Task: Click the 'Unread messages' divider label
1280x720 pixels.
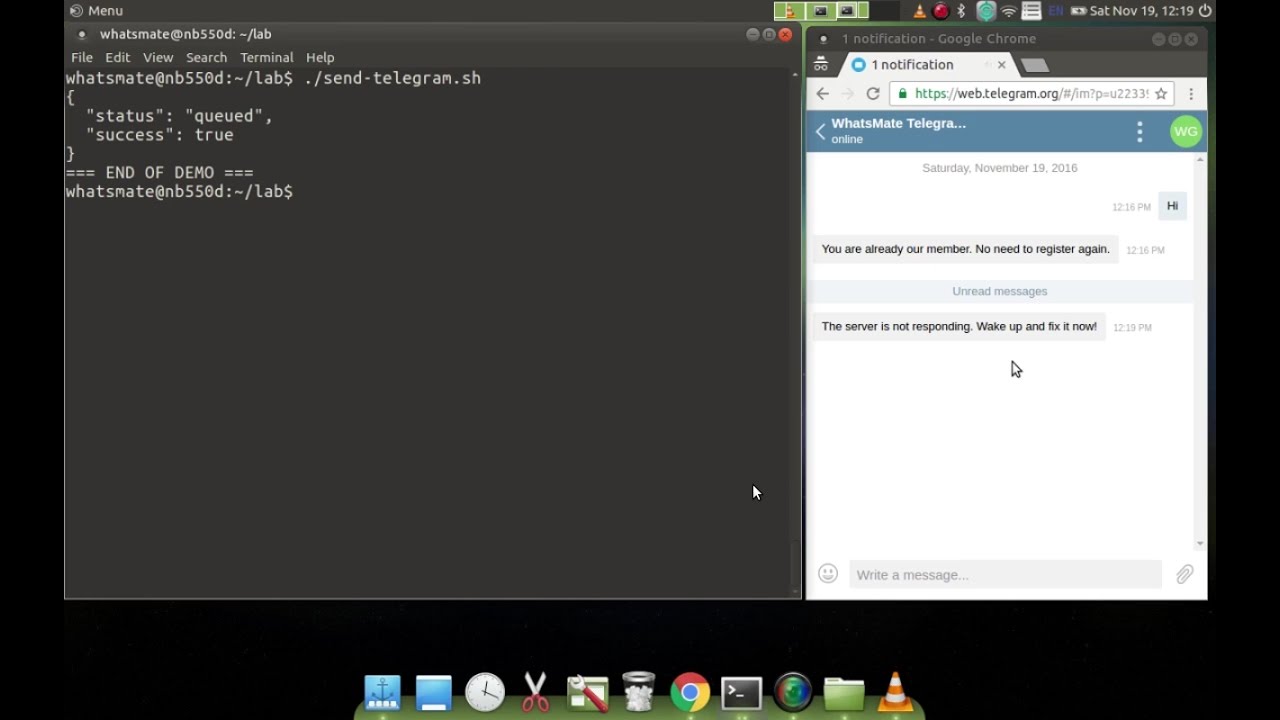Action: (1000, 291)
